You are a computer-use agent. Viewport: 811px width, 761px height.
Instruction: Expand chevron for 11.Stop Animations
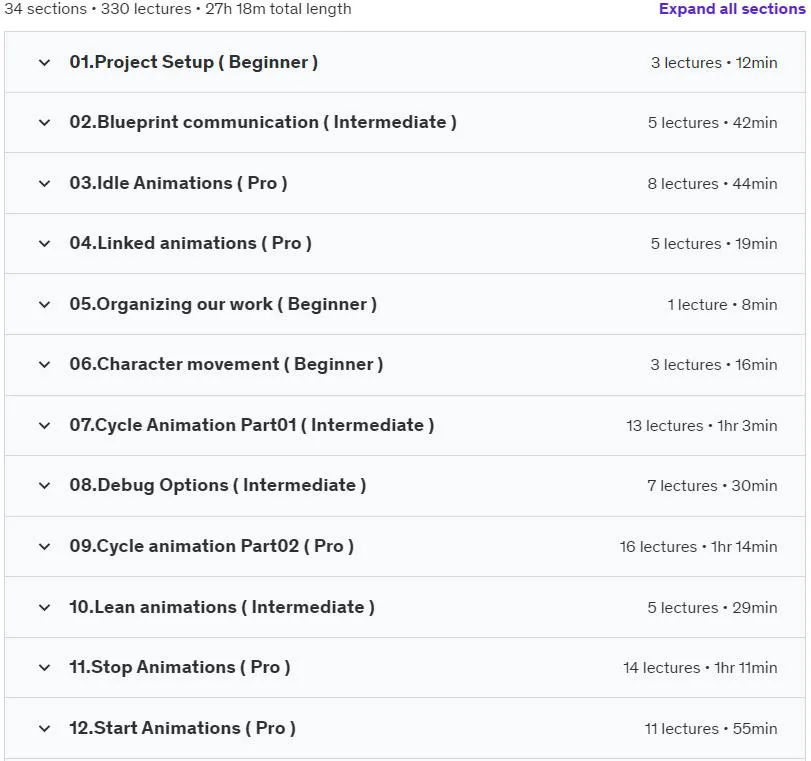[x=44, y=668]
